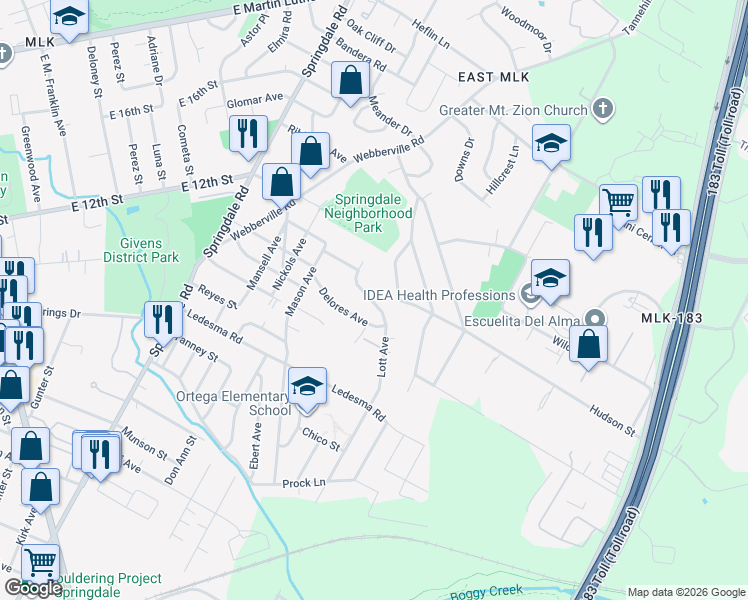The height and width of the screenshot is (600, 748).
Task: Click the Glomar Ave street label
Action: 255,101
